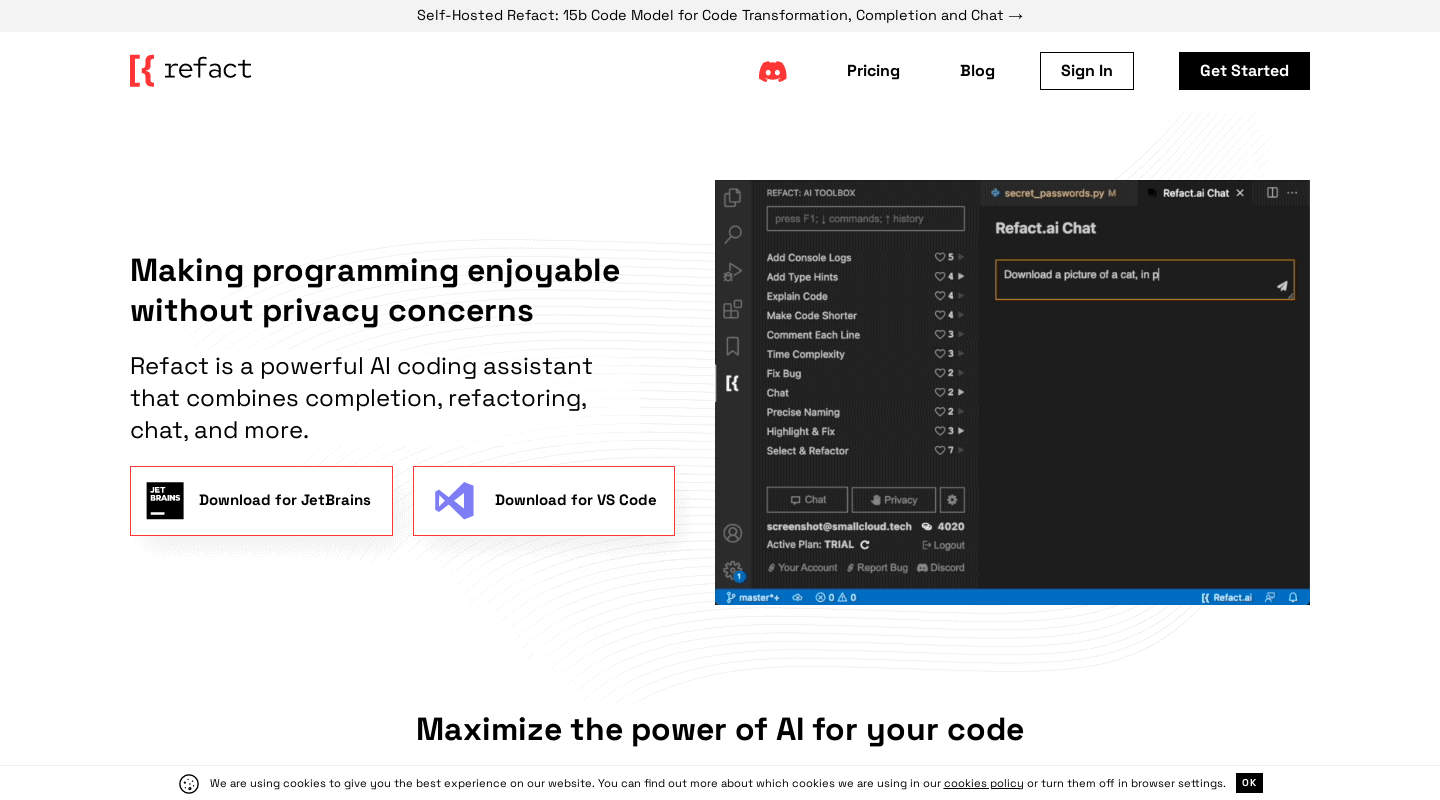Toggle the heart for Comment Each Line

(940, 335)
